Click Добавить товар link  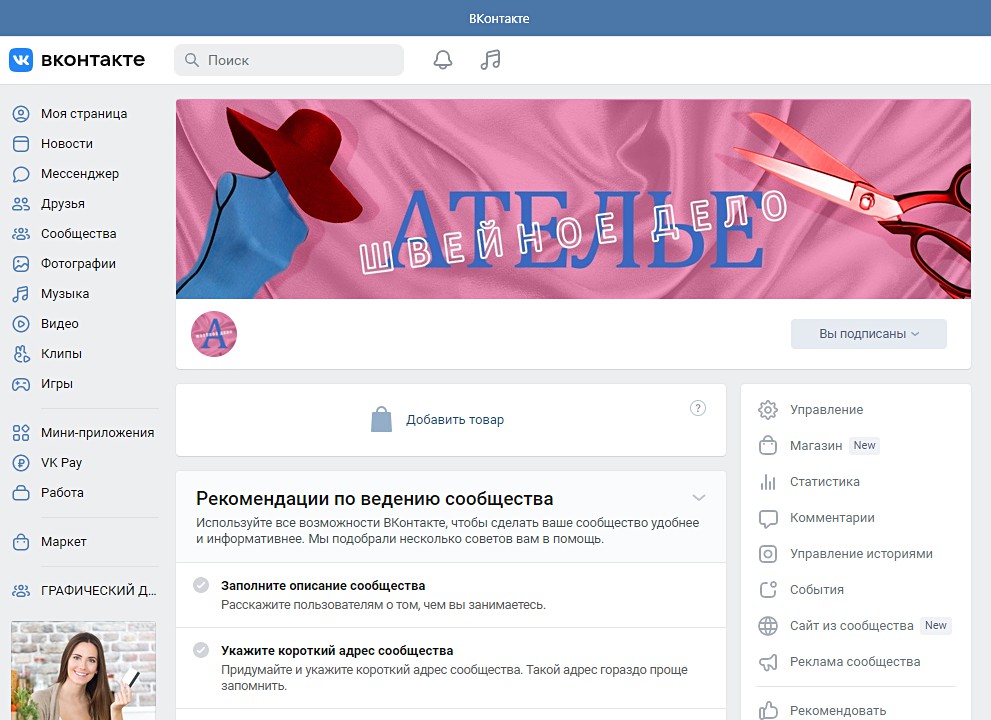pos(454,420)
